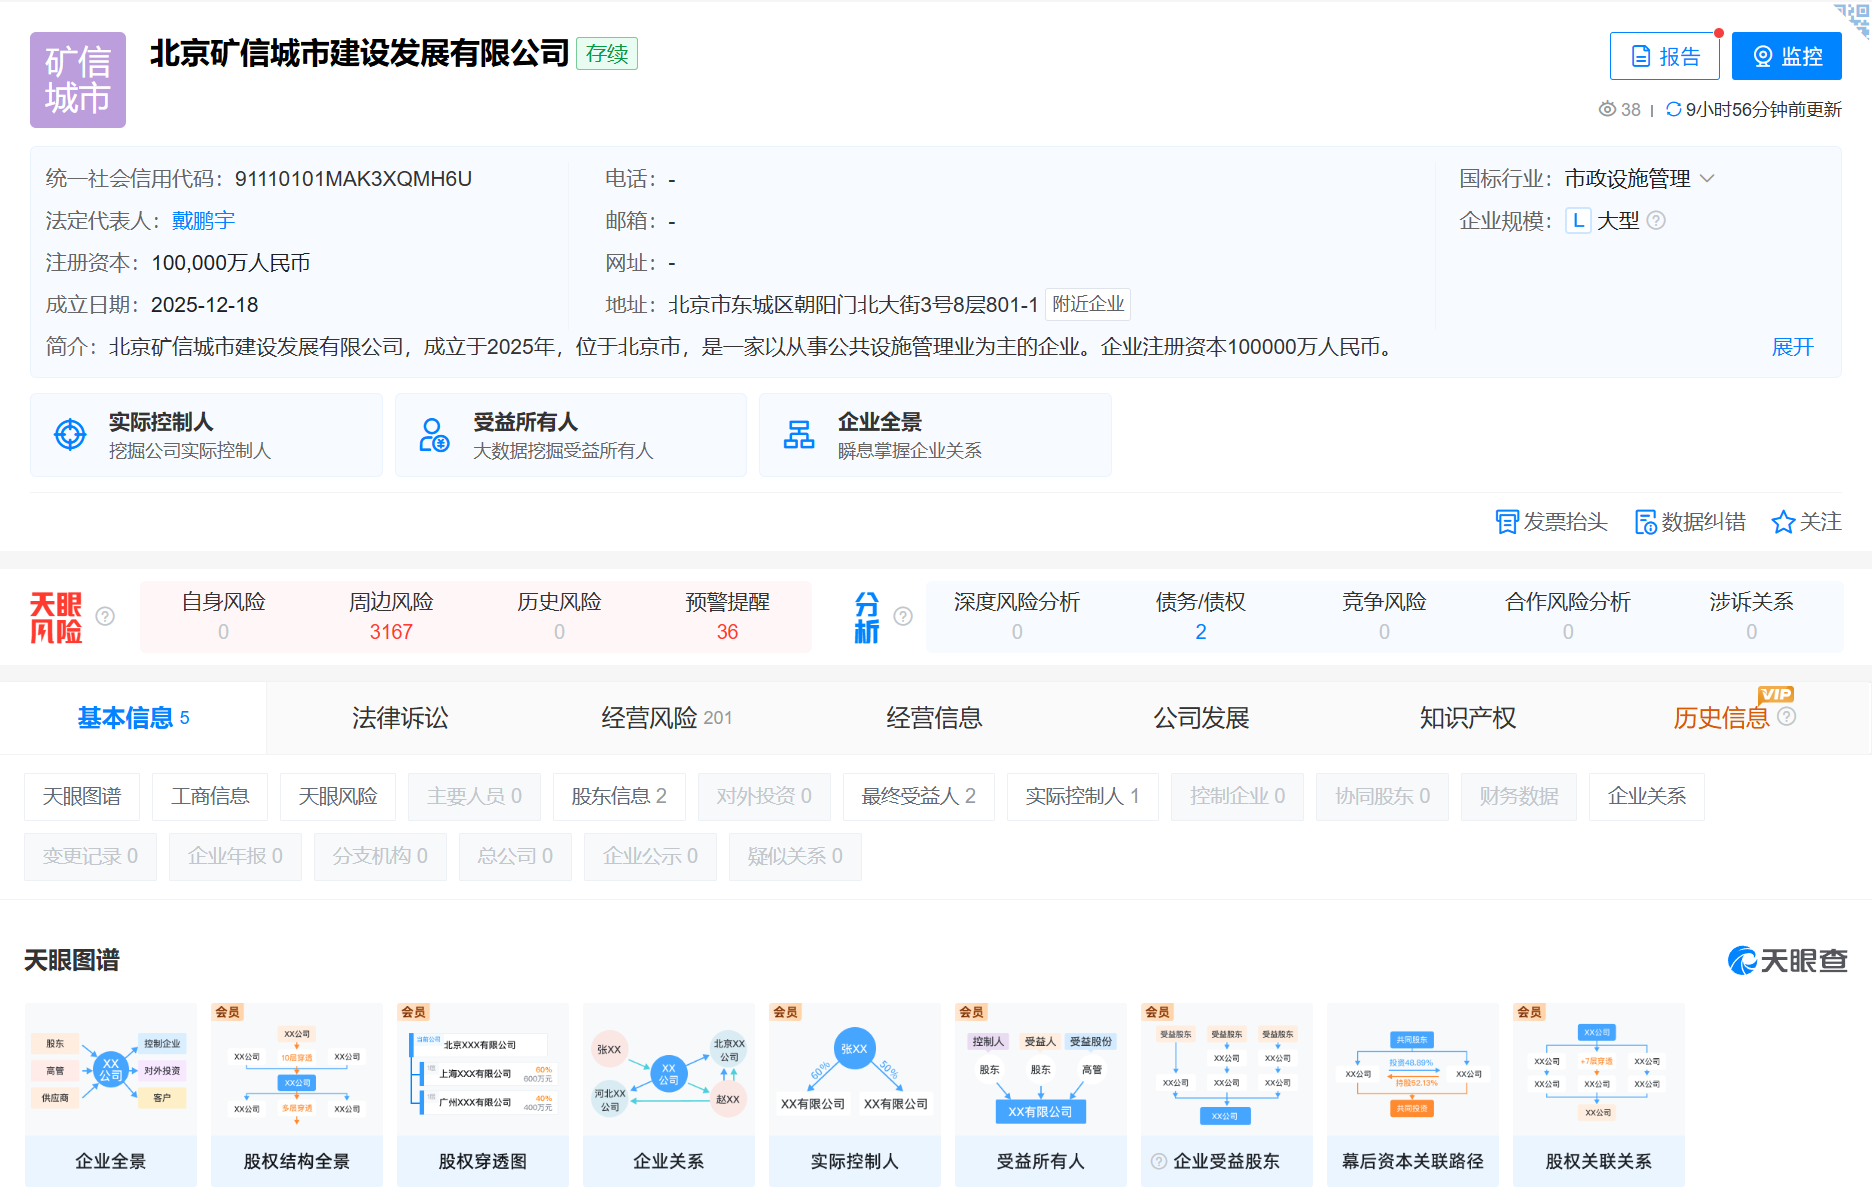This screenshot has width=1872, height=1201.
Task: Open 合作风险分析
Action: pos(1568,617)
